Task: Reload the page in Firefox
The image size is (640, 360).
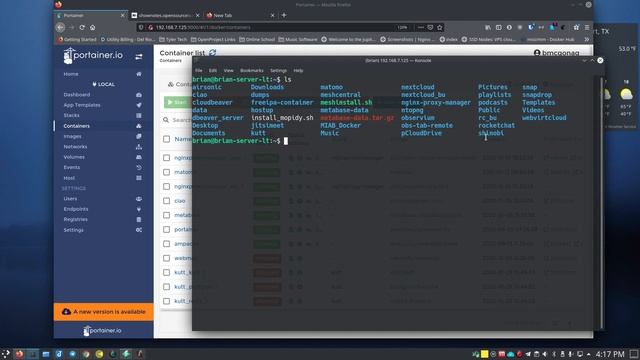Action: click(x=82, y=27)
